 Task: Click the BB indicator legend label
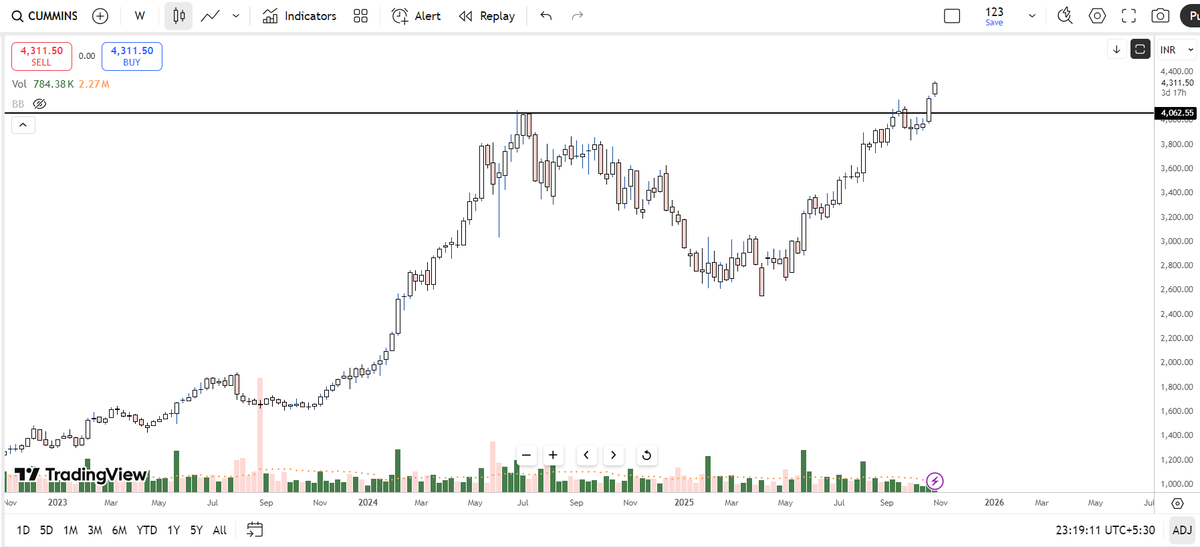pos(18,104)
